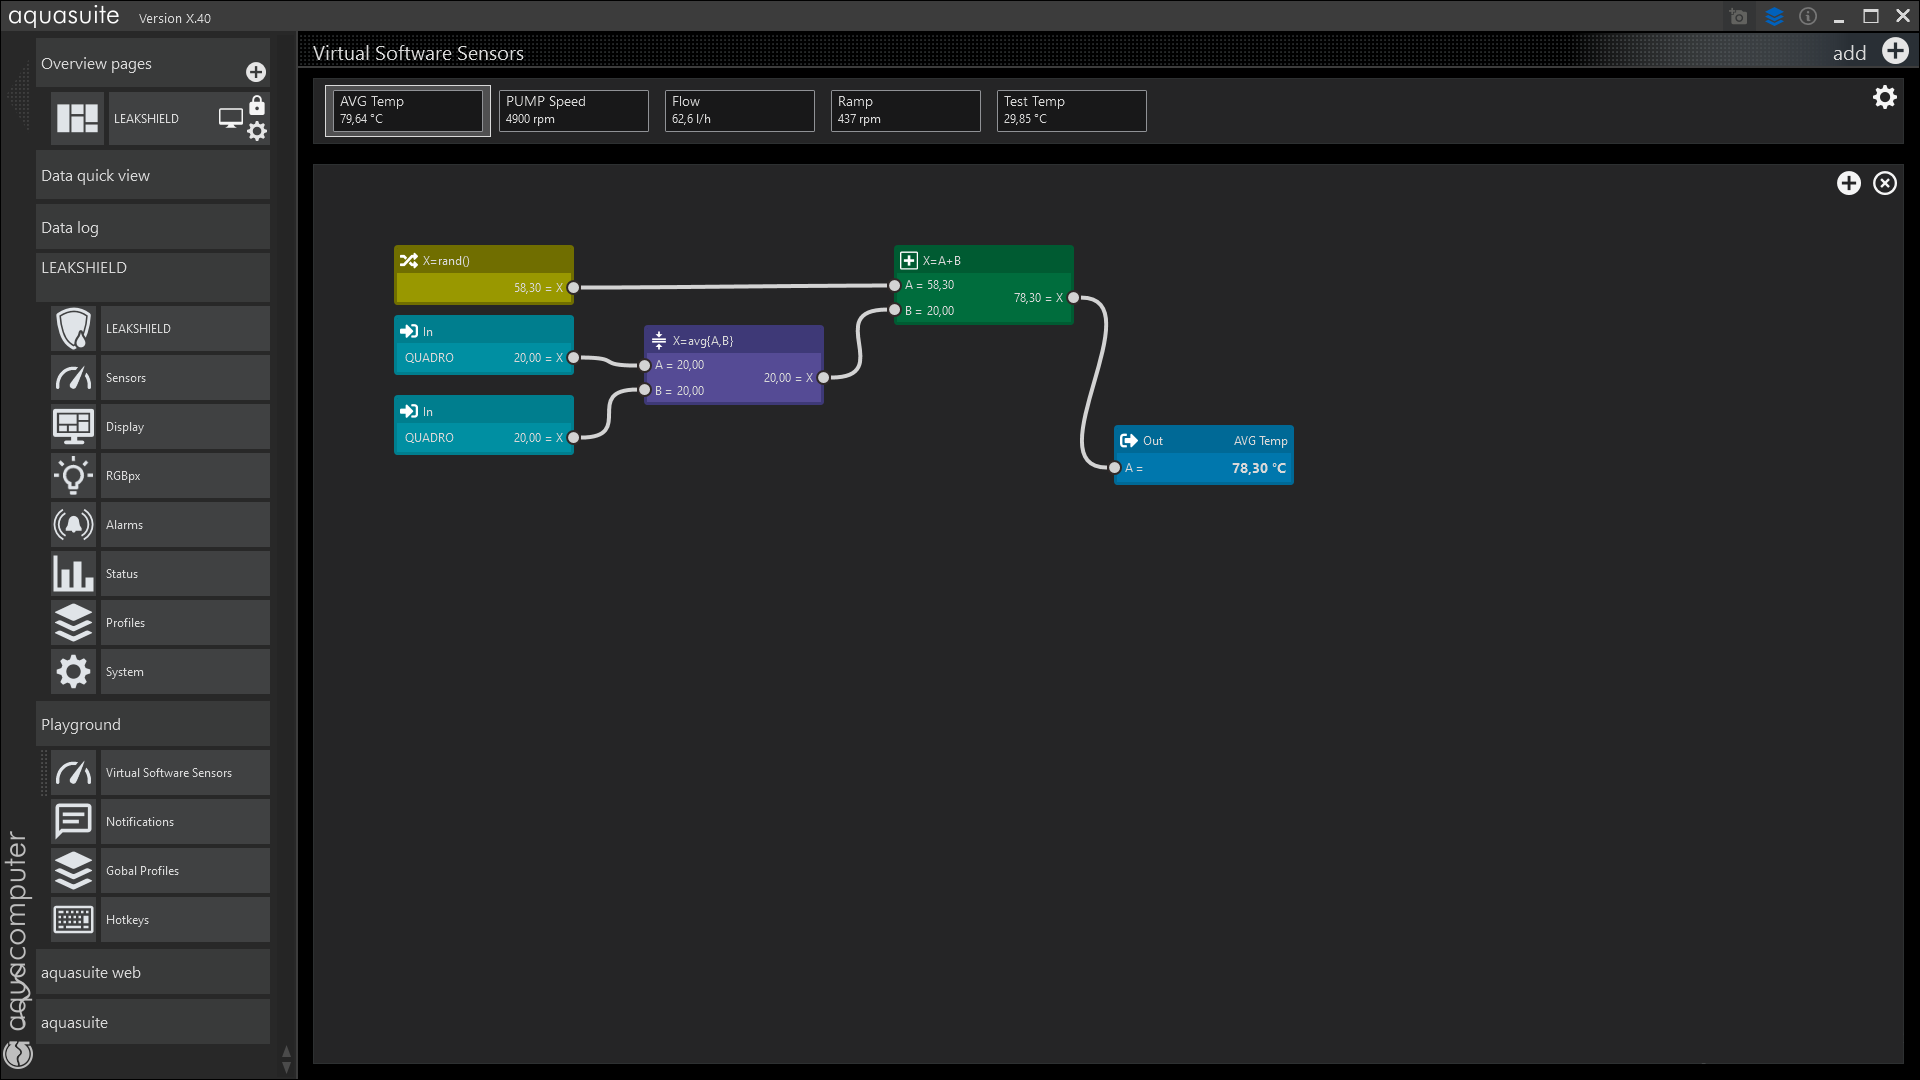Screen dimensions: 1920x1080
Task: Click the screenshot camera icon in title bar
Action: coord(1738,17)
